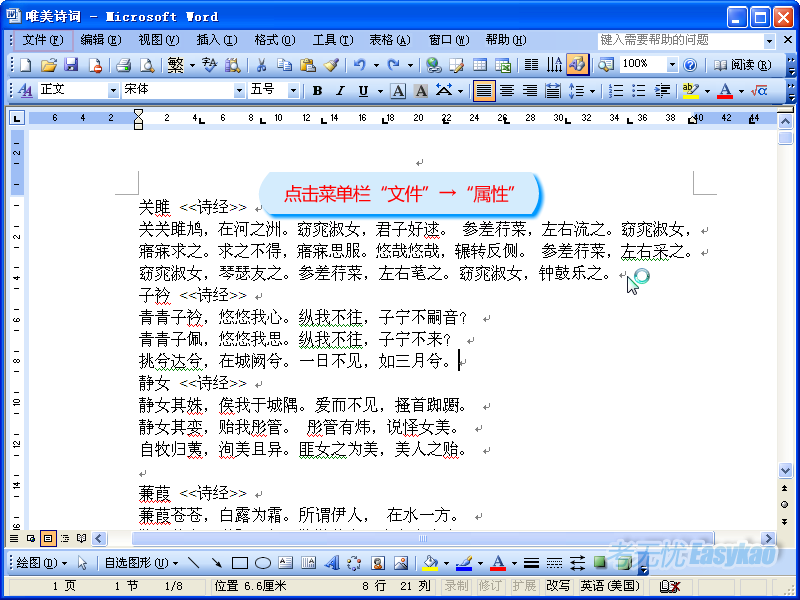Expand the underline style arrow

coord(380,91)
